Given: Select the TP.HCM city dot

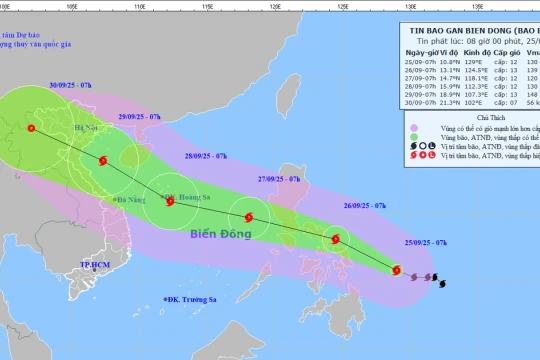Looking at the screenshot, I should [x=95, y=270].
